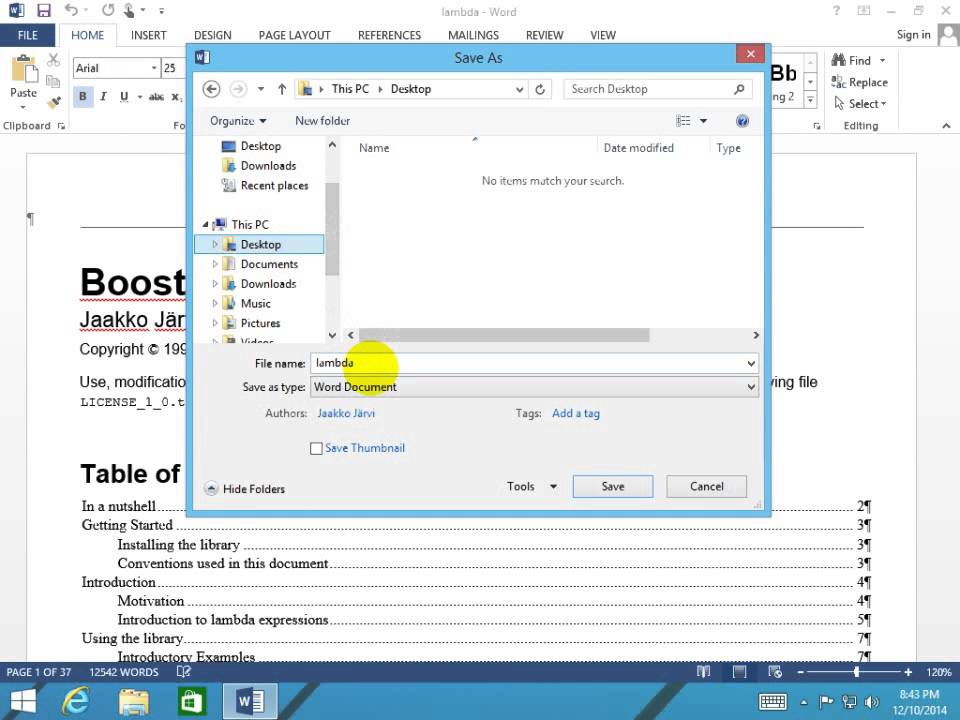This screenshot has height=720, width=960.
Task: Switch to Read Mode view in status bar
Action: (703, 672)
